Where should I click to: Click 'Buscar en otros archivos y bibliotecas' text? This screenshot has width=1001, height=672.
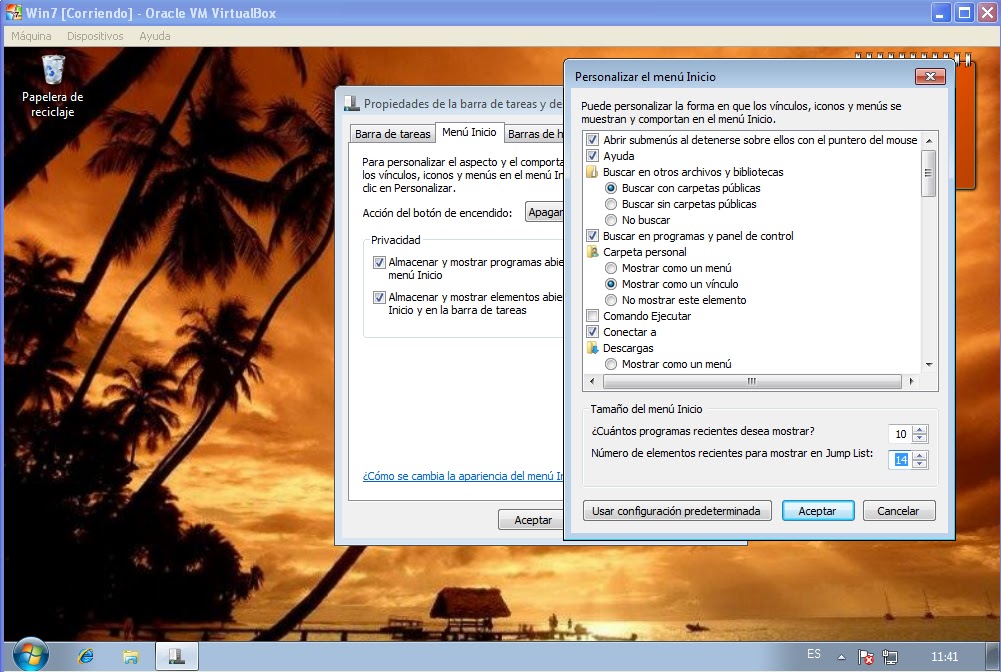click(x=693, y=172)
